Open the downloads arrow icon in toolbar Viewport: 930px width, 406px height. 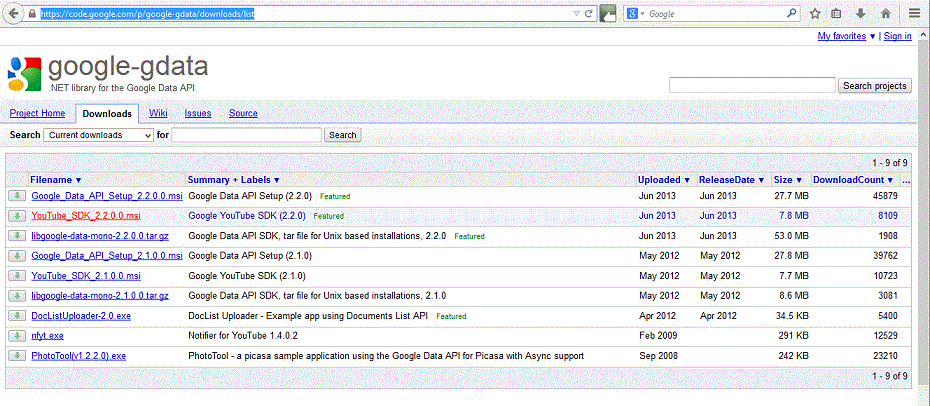861,13
